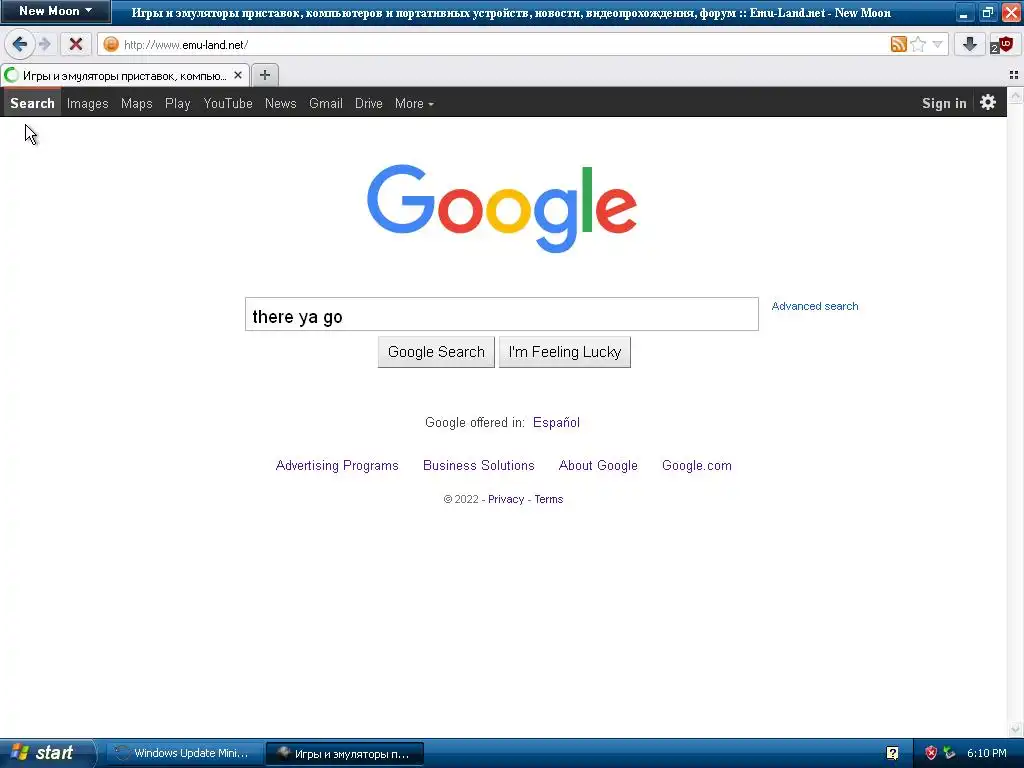Screen dimensions: 1024x768
Task: Click the site identity icon in address bar
Action: click(111, 44)
